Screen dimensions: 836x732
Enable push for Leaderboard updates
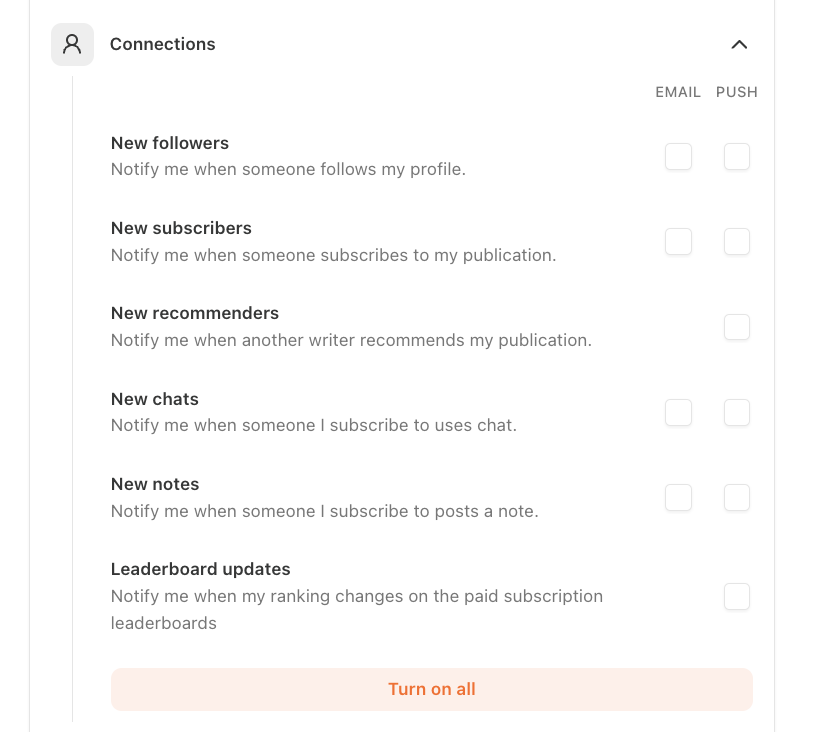pos(737,596)
